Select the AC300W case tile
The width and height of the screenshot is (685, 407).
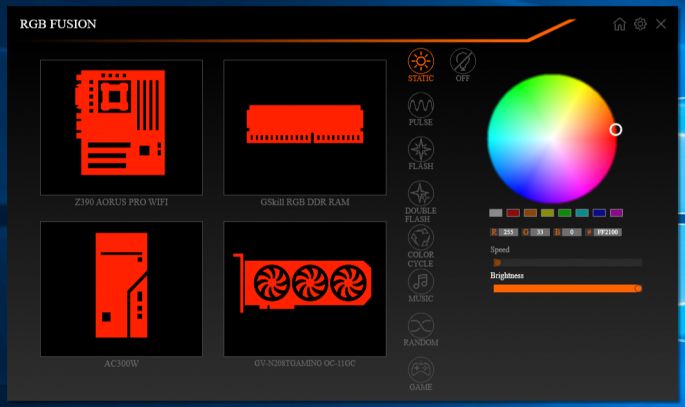click(x=121, y=289)
